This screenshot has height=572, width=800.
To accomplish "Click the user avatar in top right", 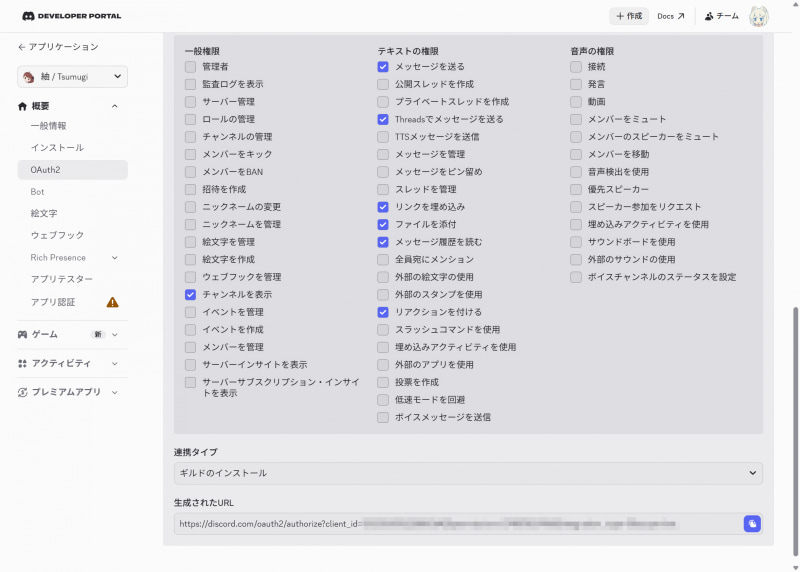I will (759, 16).
